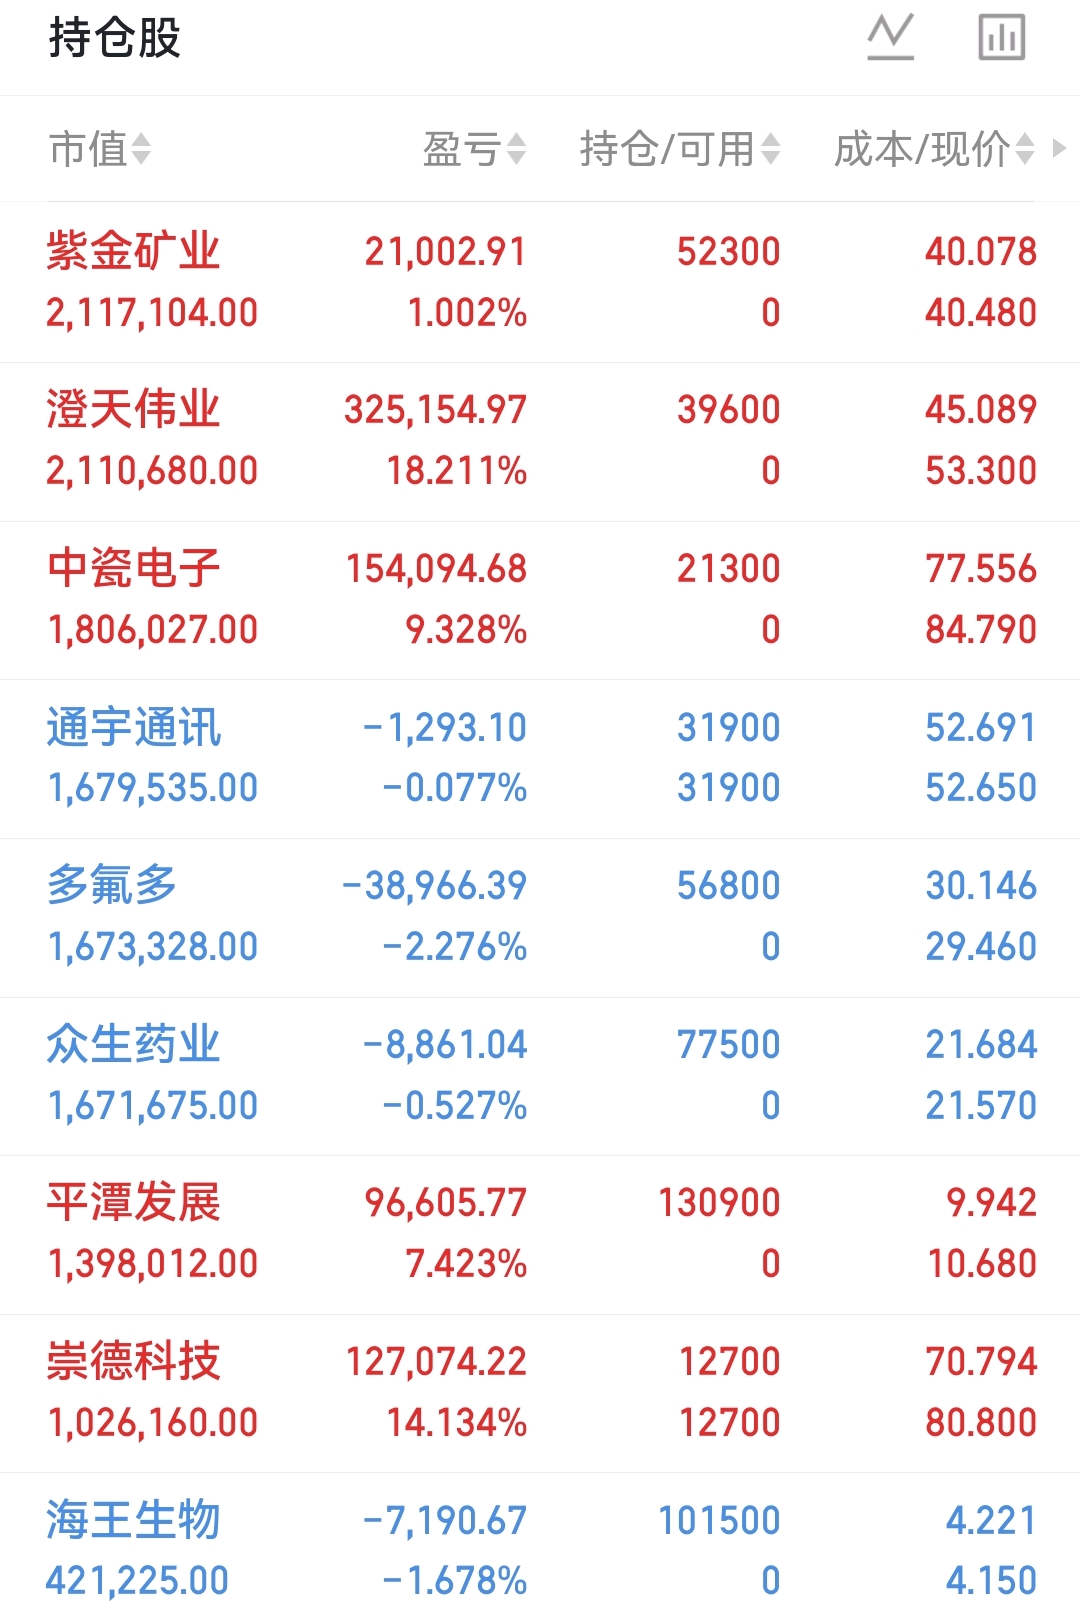Click the 持仓股 section title

click(114, 39)
